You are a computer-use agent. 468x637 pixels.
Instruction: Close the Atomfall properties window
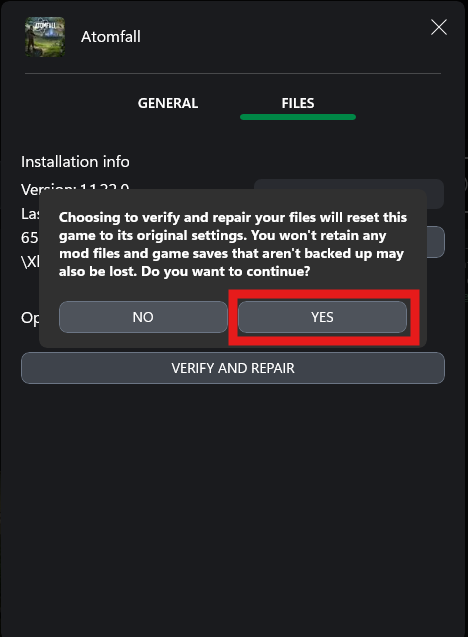[439, 27]
